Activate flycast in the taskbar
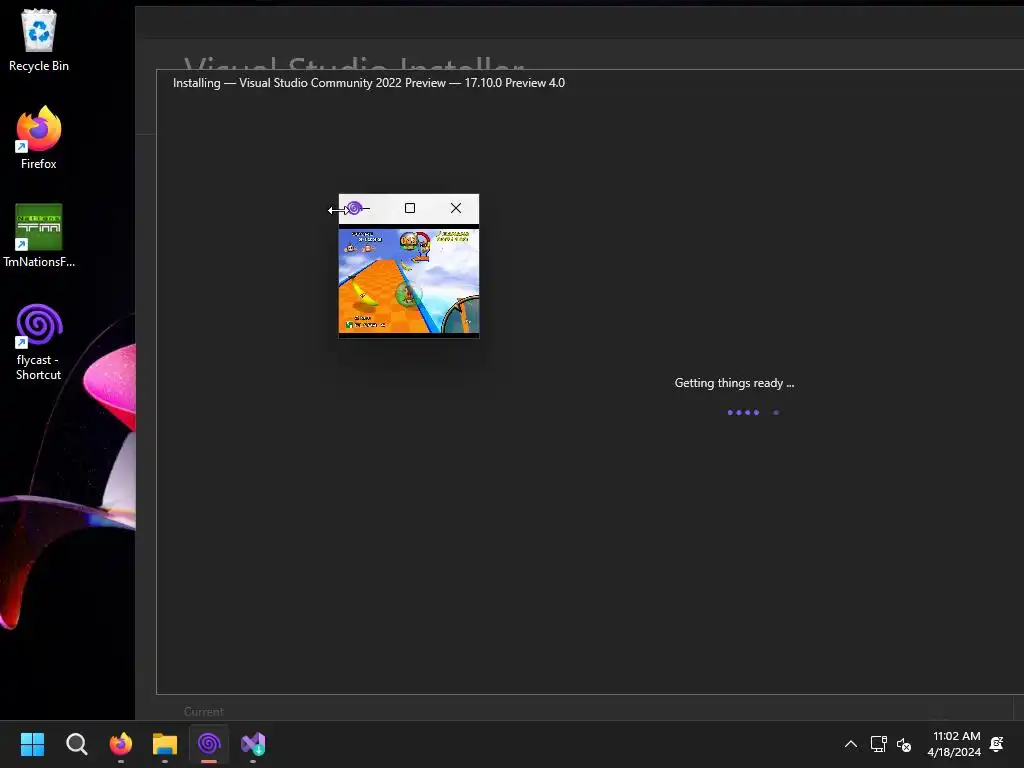Screen dimensions: 1024x768 click(x=209, y=744)
